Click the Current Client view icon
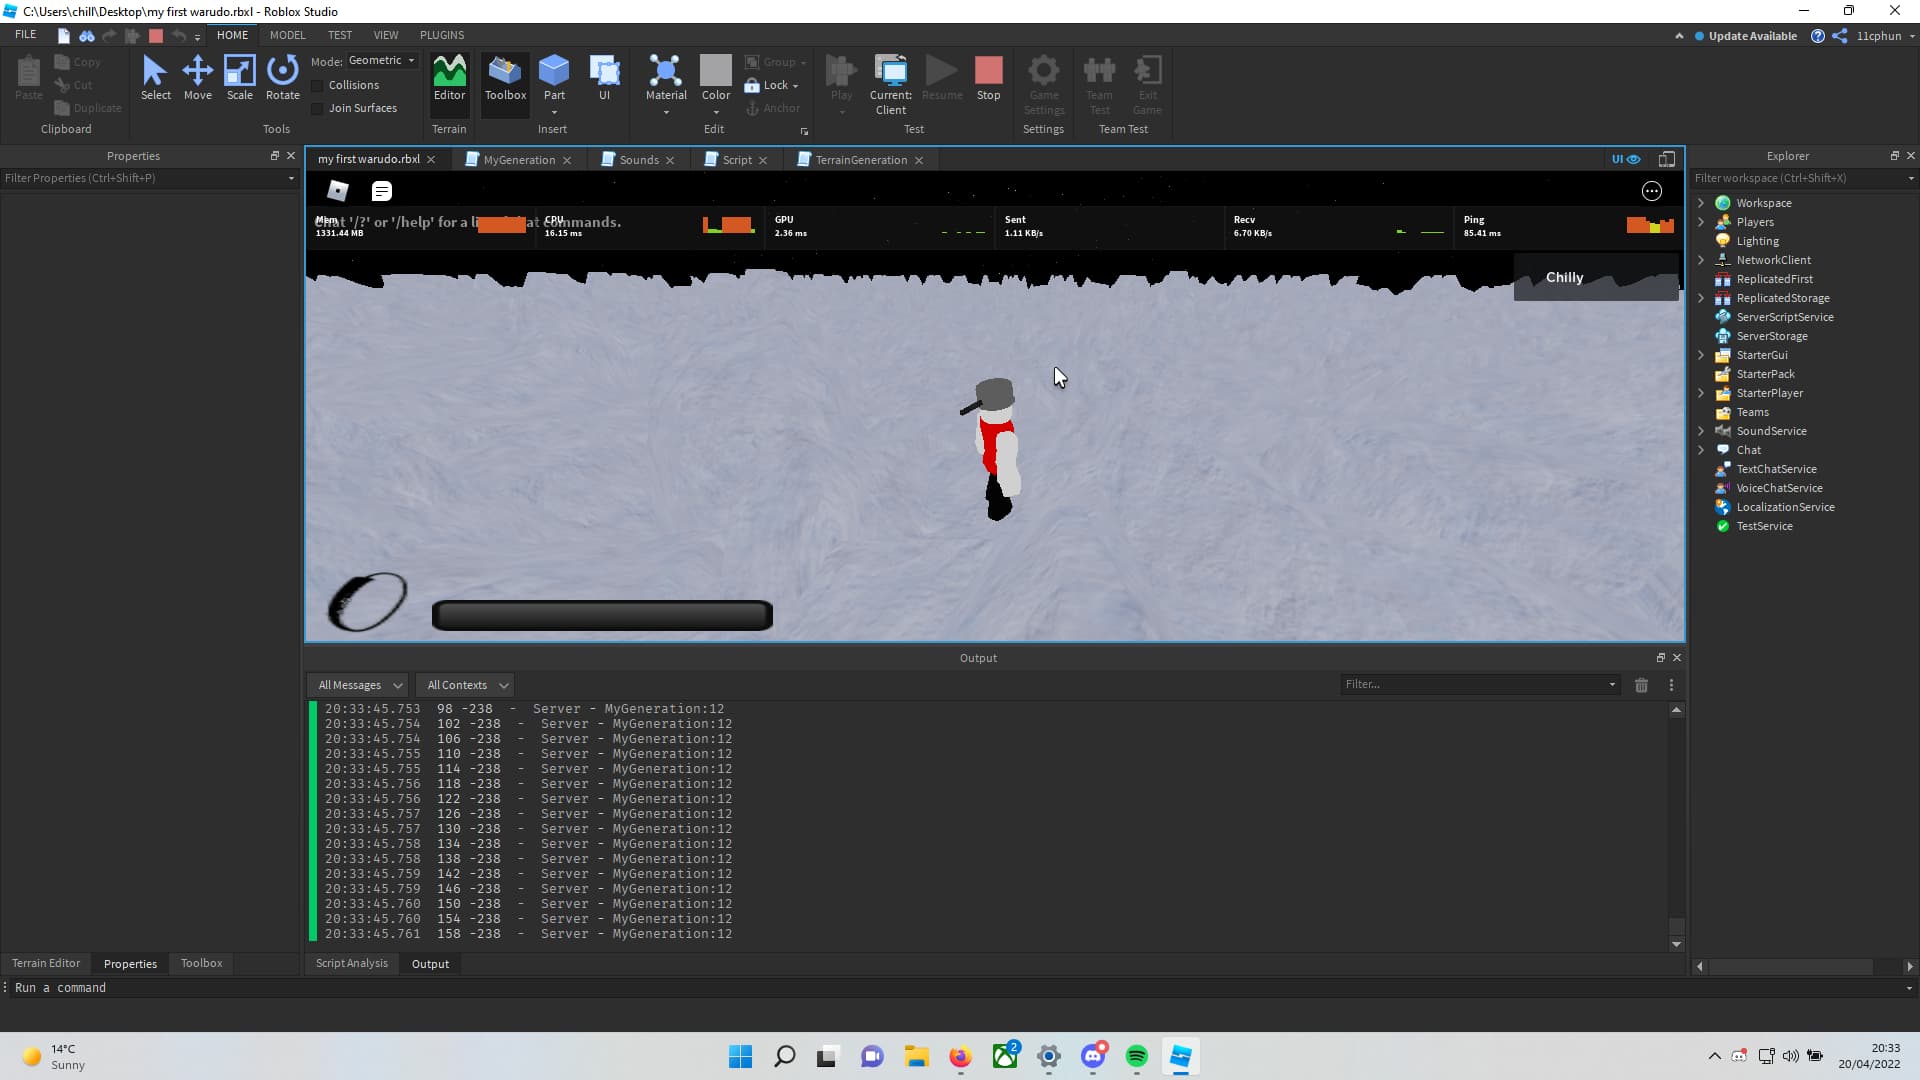 click(890, 84)
